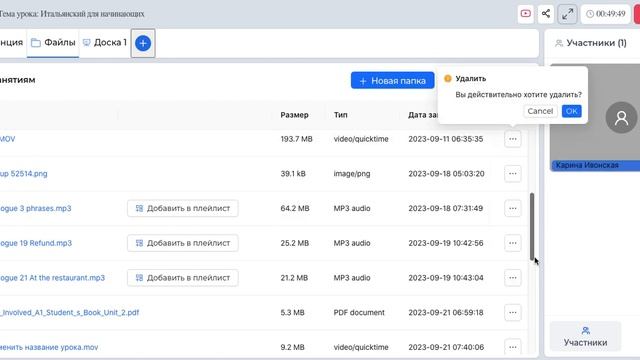Open more options for 19 Refund.mp3 row
The width and height of the screenshot is (640, 360).
point(513,243)
